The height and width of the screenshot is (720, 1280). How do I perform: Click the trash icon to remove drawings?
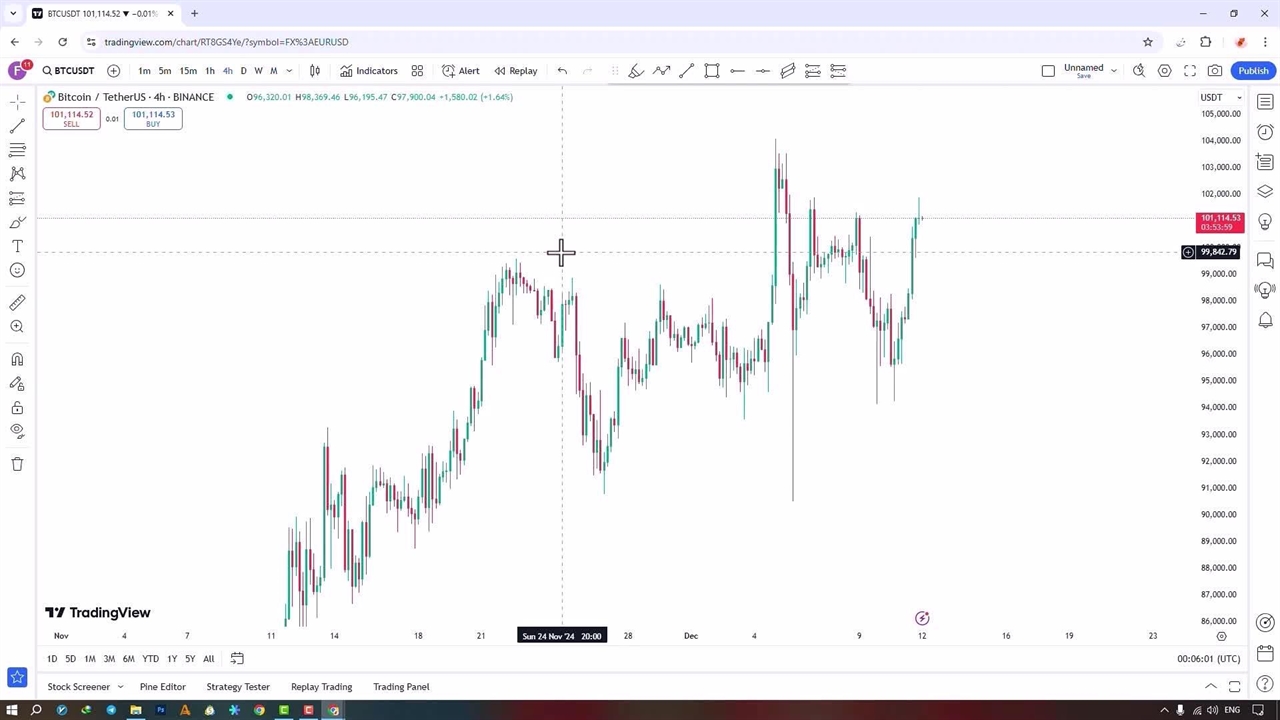coord(17,464)
